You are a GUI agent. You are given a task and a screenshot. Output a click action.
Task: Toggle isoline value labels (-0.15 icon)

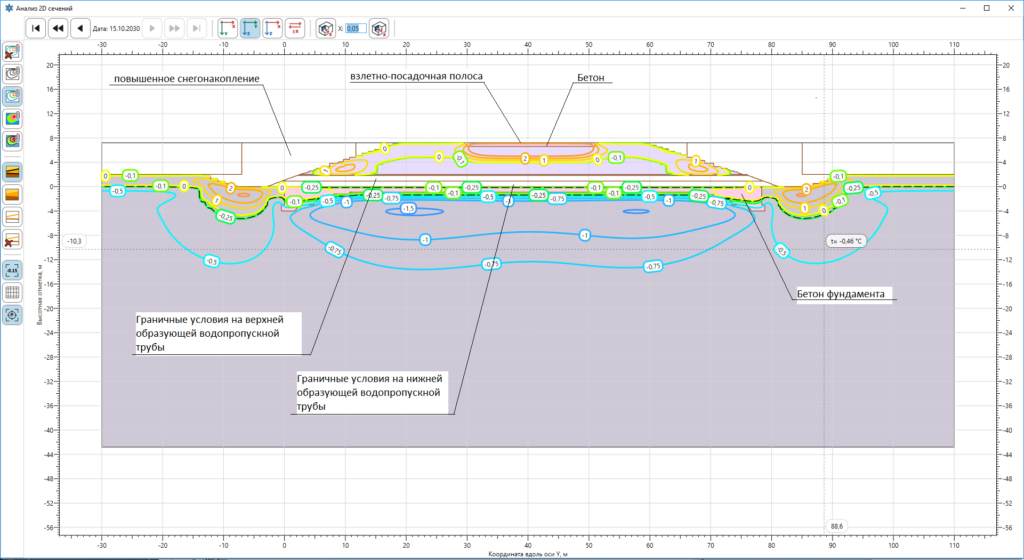tap(12, 270)
